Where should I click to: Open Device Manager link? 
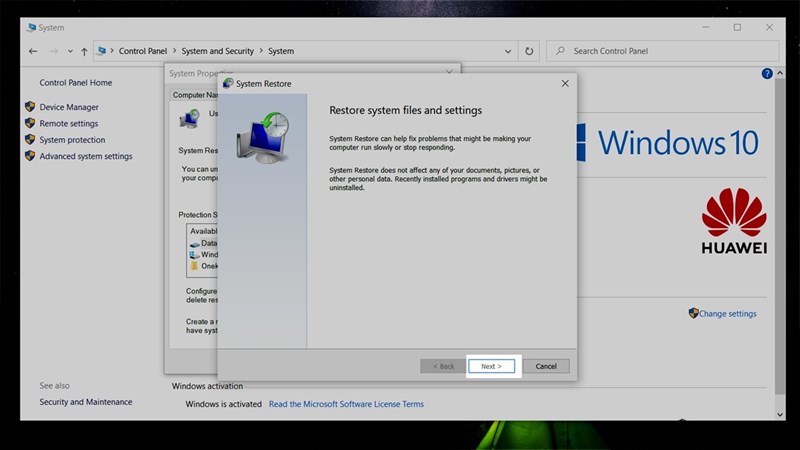click(69, 107)
